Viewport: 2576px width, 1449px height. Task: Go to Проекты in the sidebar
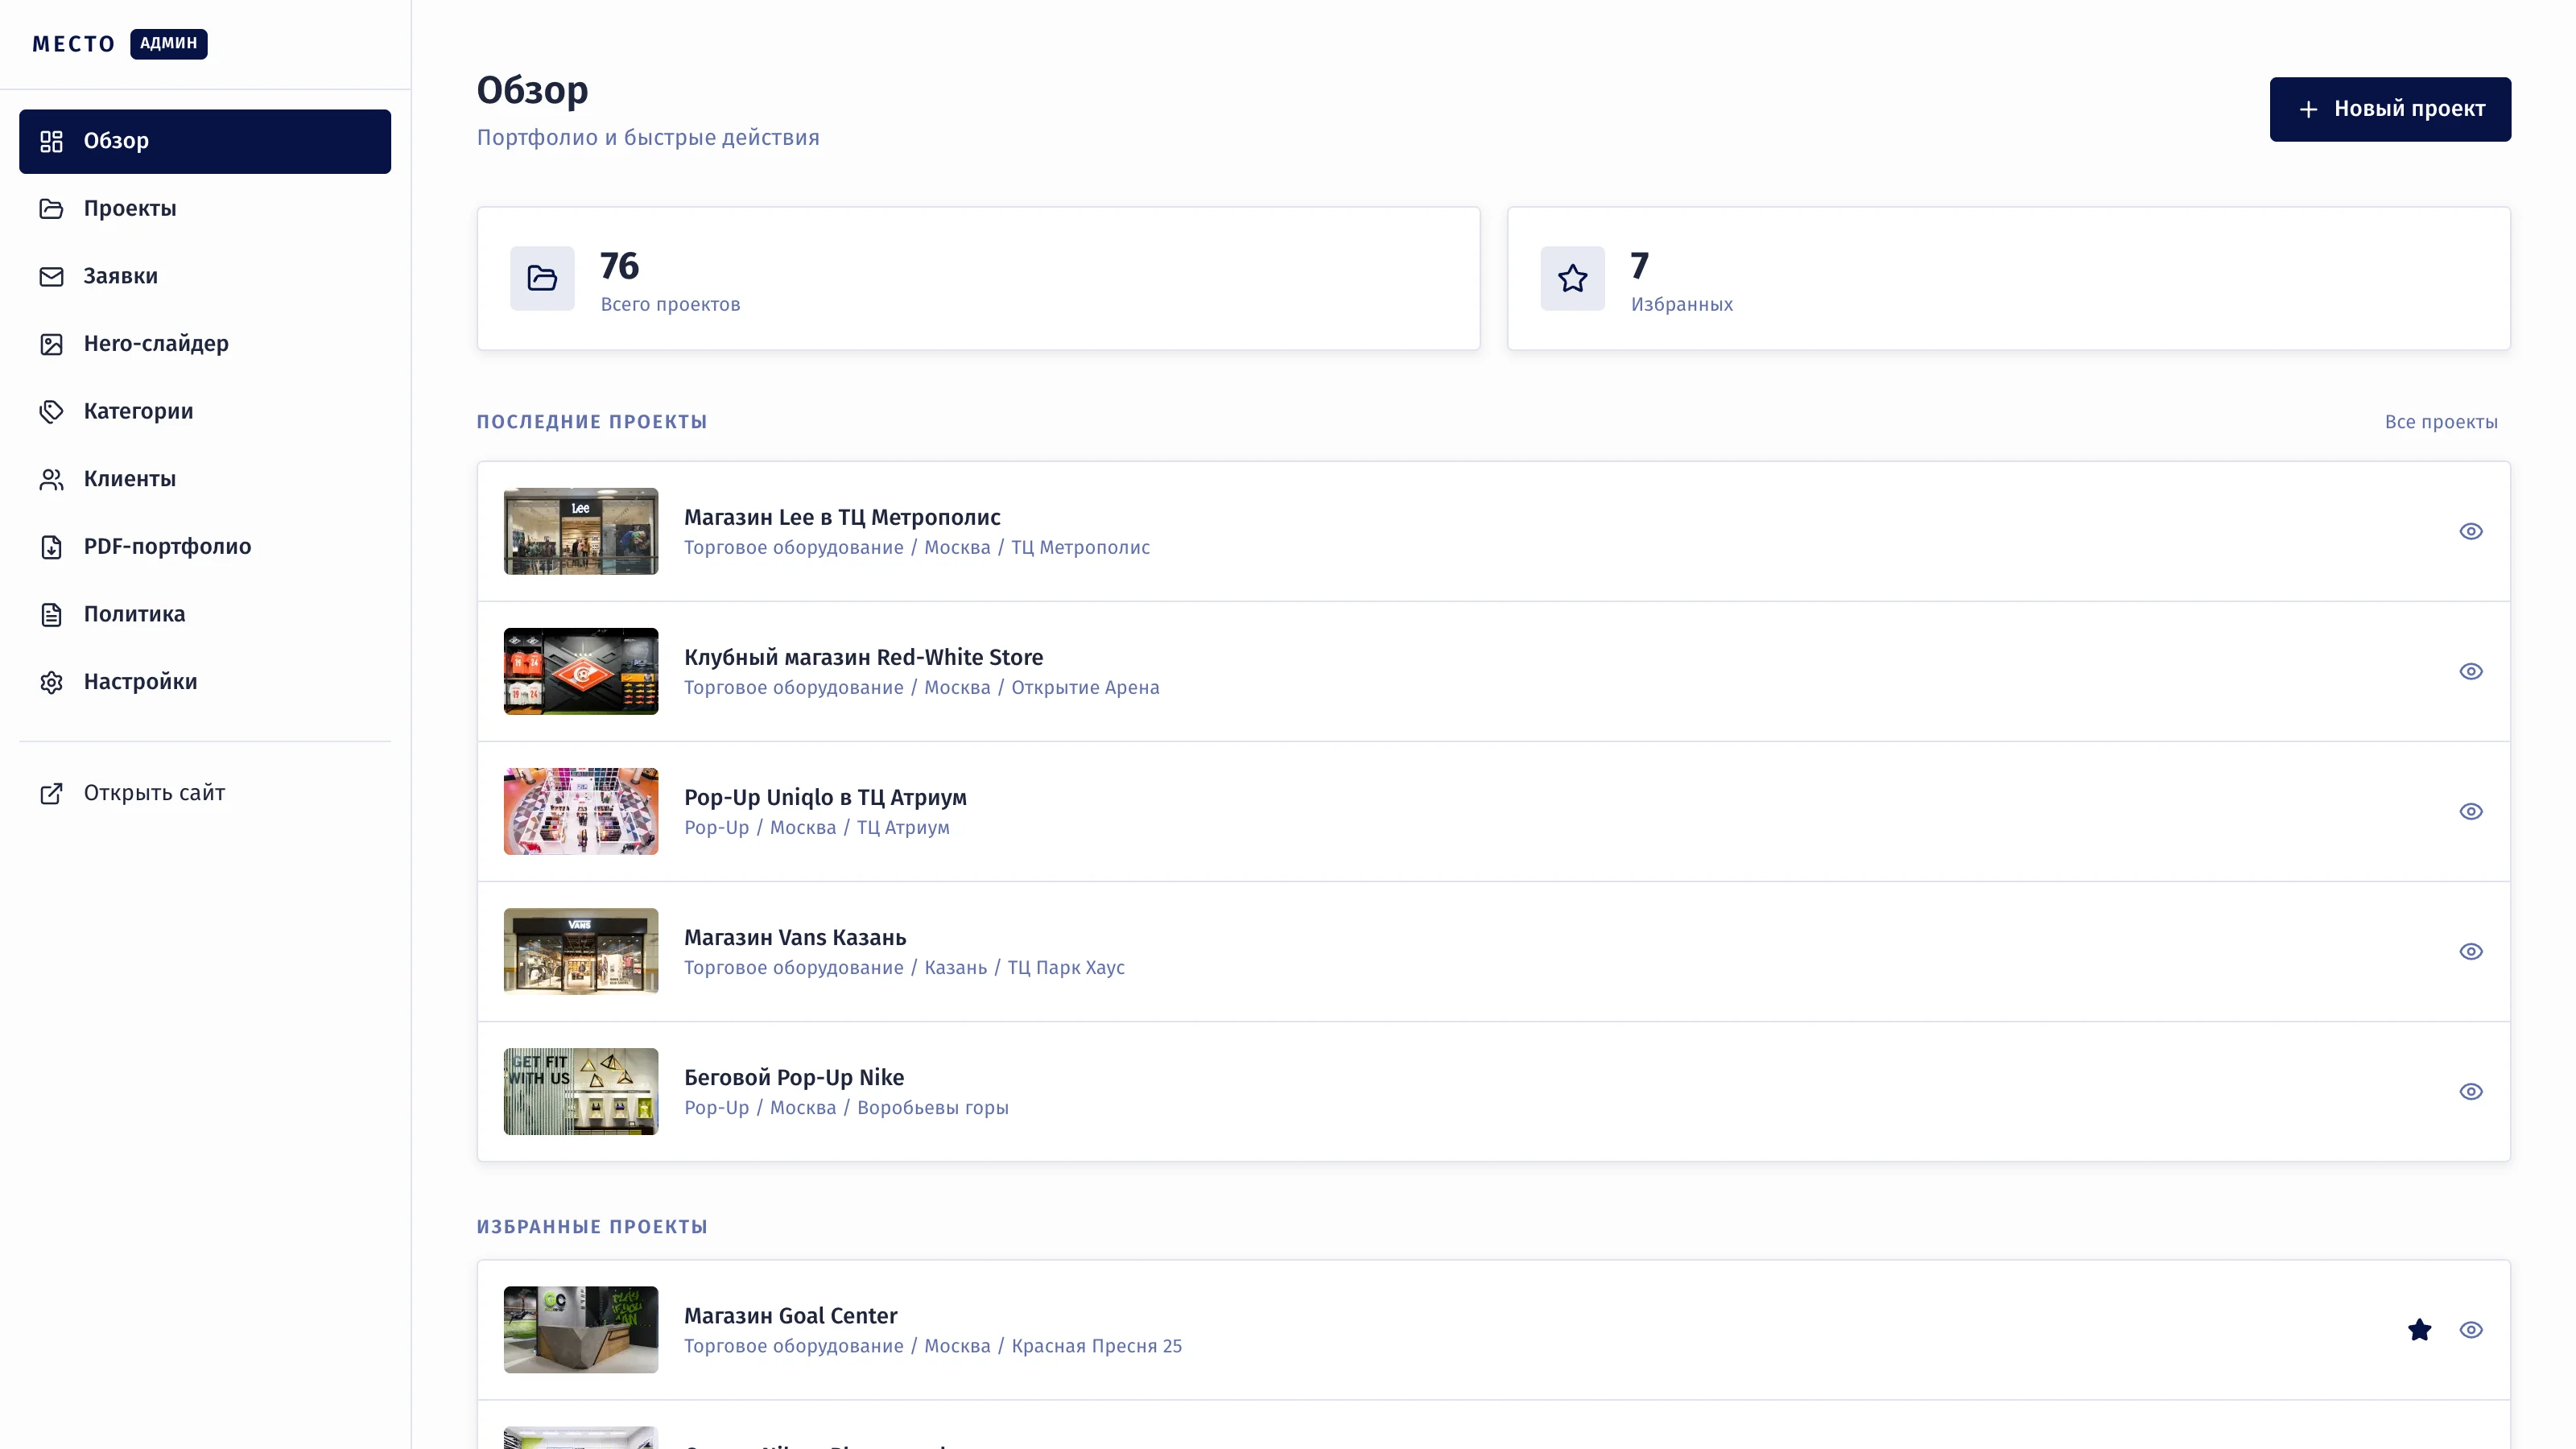click(x=205, y=209)
